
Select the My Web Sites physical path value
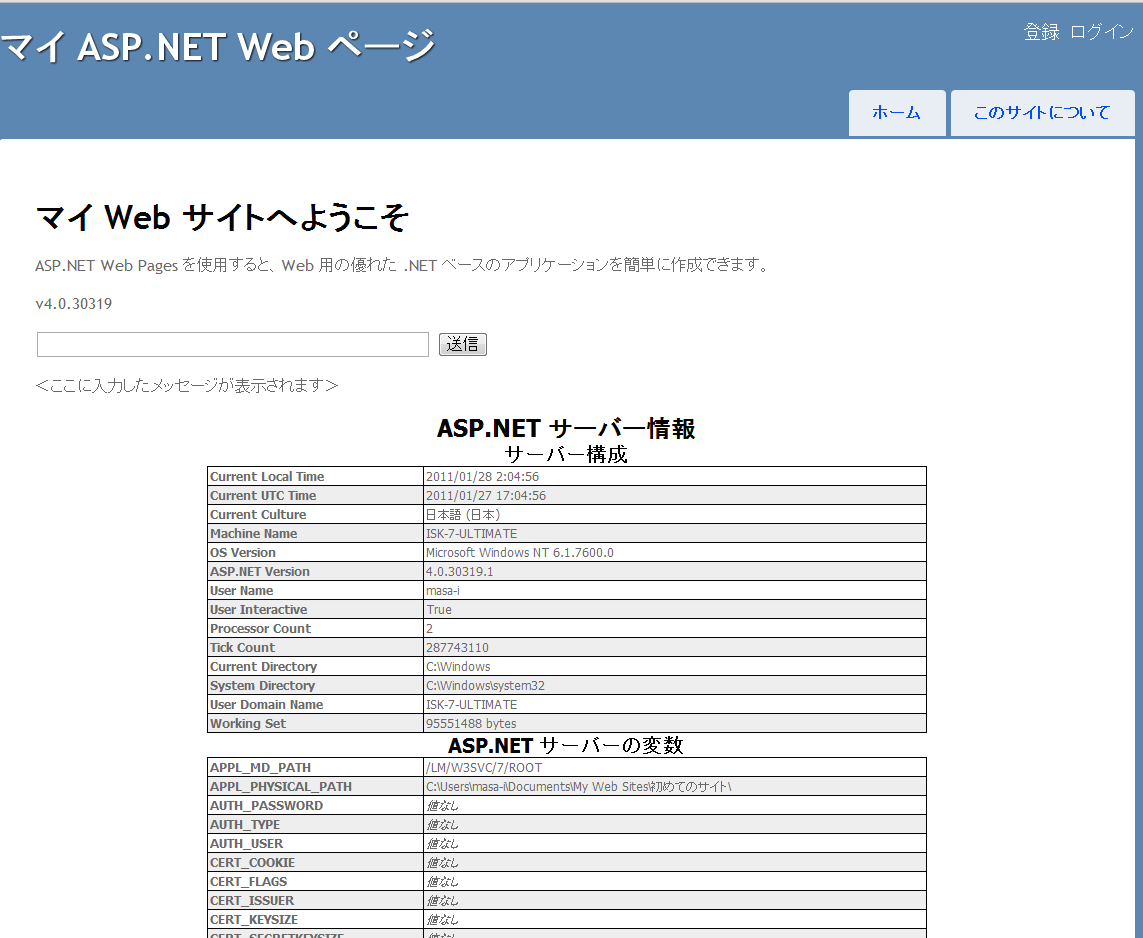(x=579, y=786)
